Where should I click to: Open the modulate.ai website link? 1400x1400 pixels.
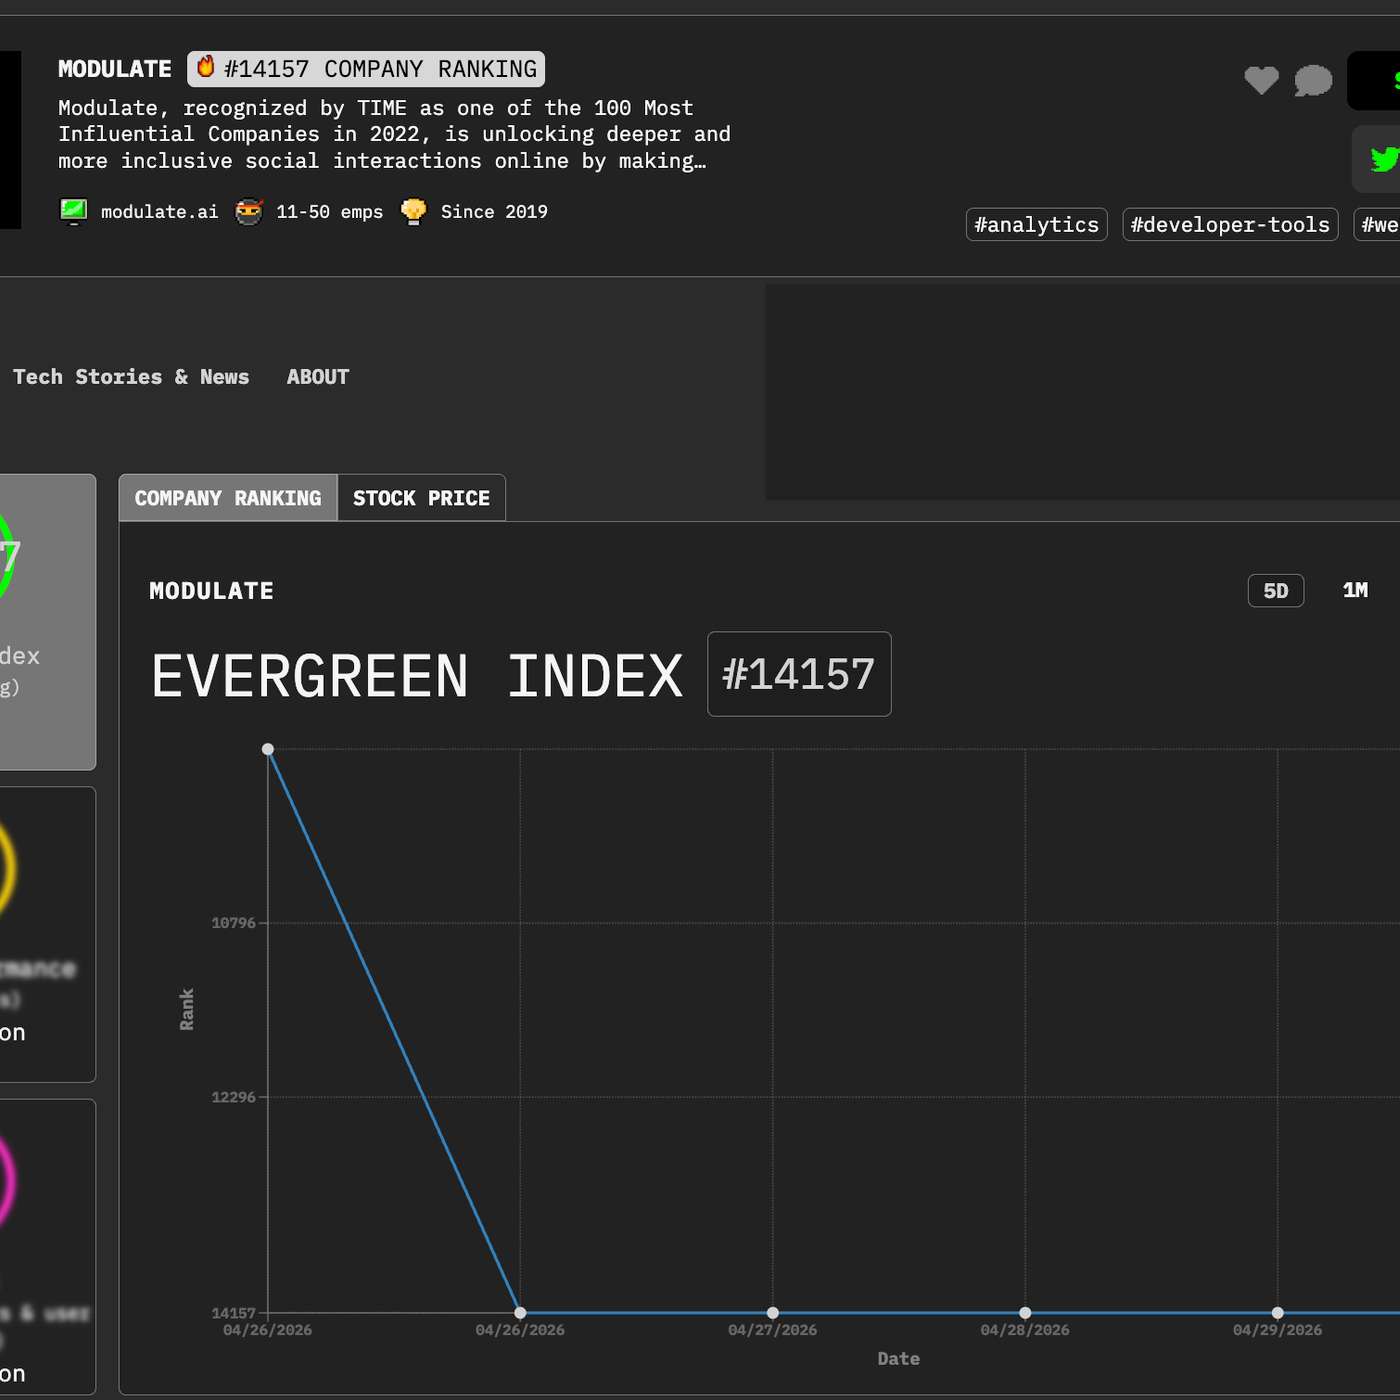pos(159,212)
